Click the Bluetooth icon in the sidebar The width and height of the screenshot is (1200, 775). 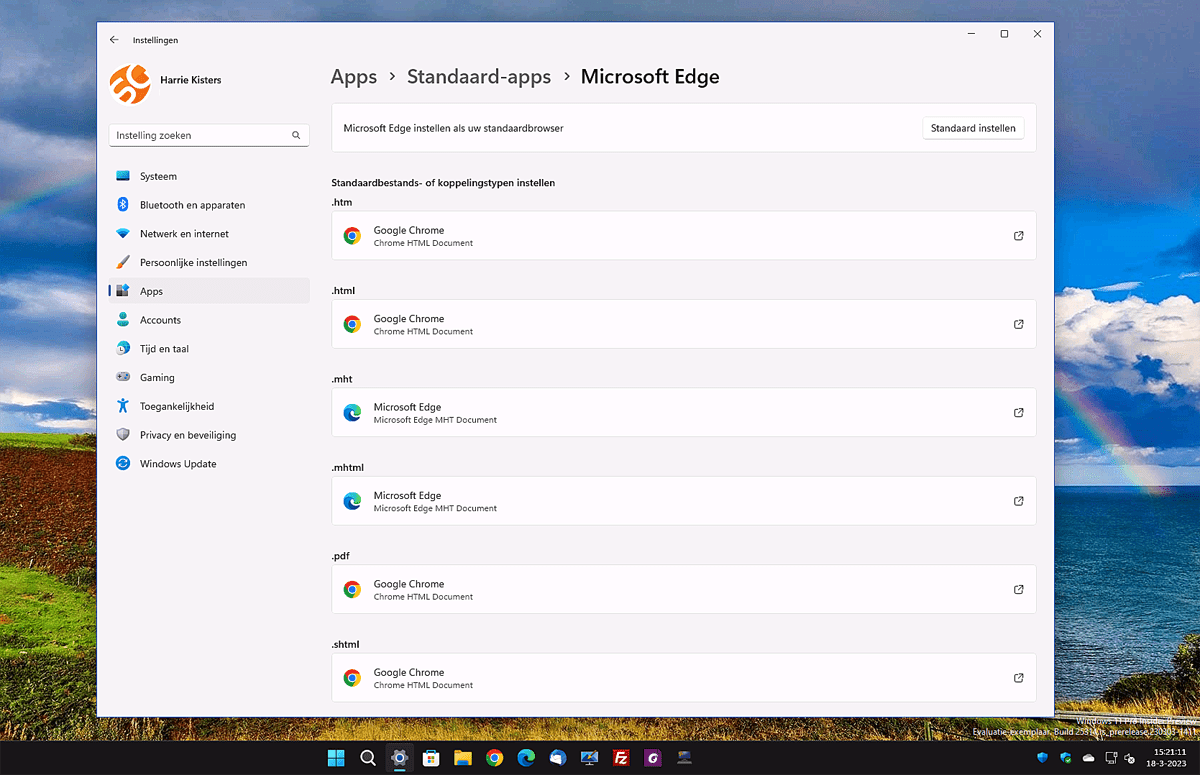123,205
